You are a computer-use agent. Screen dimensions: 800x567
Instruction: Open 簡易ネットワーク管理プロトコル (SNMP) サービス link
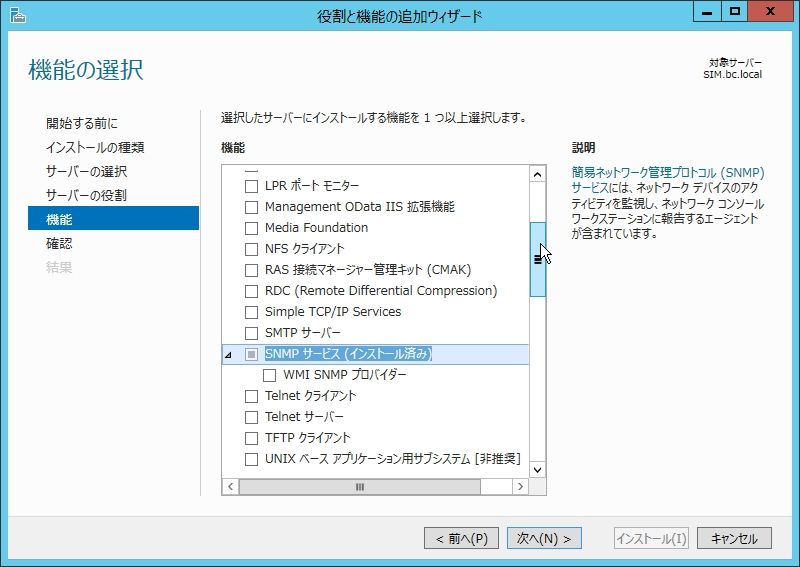(667, 180)
